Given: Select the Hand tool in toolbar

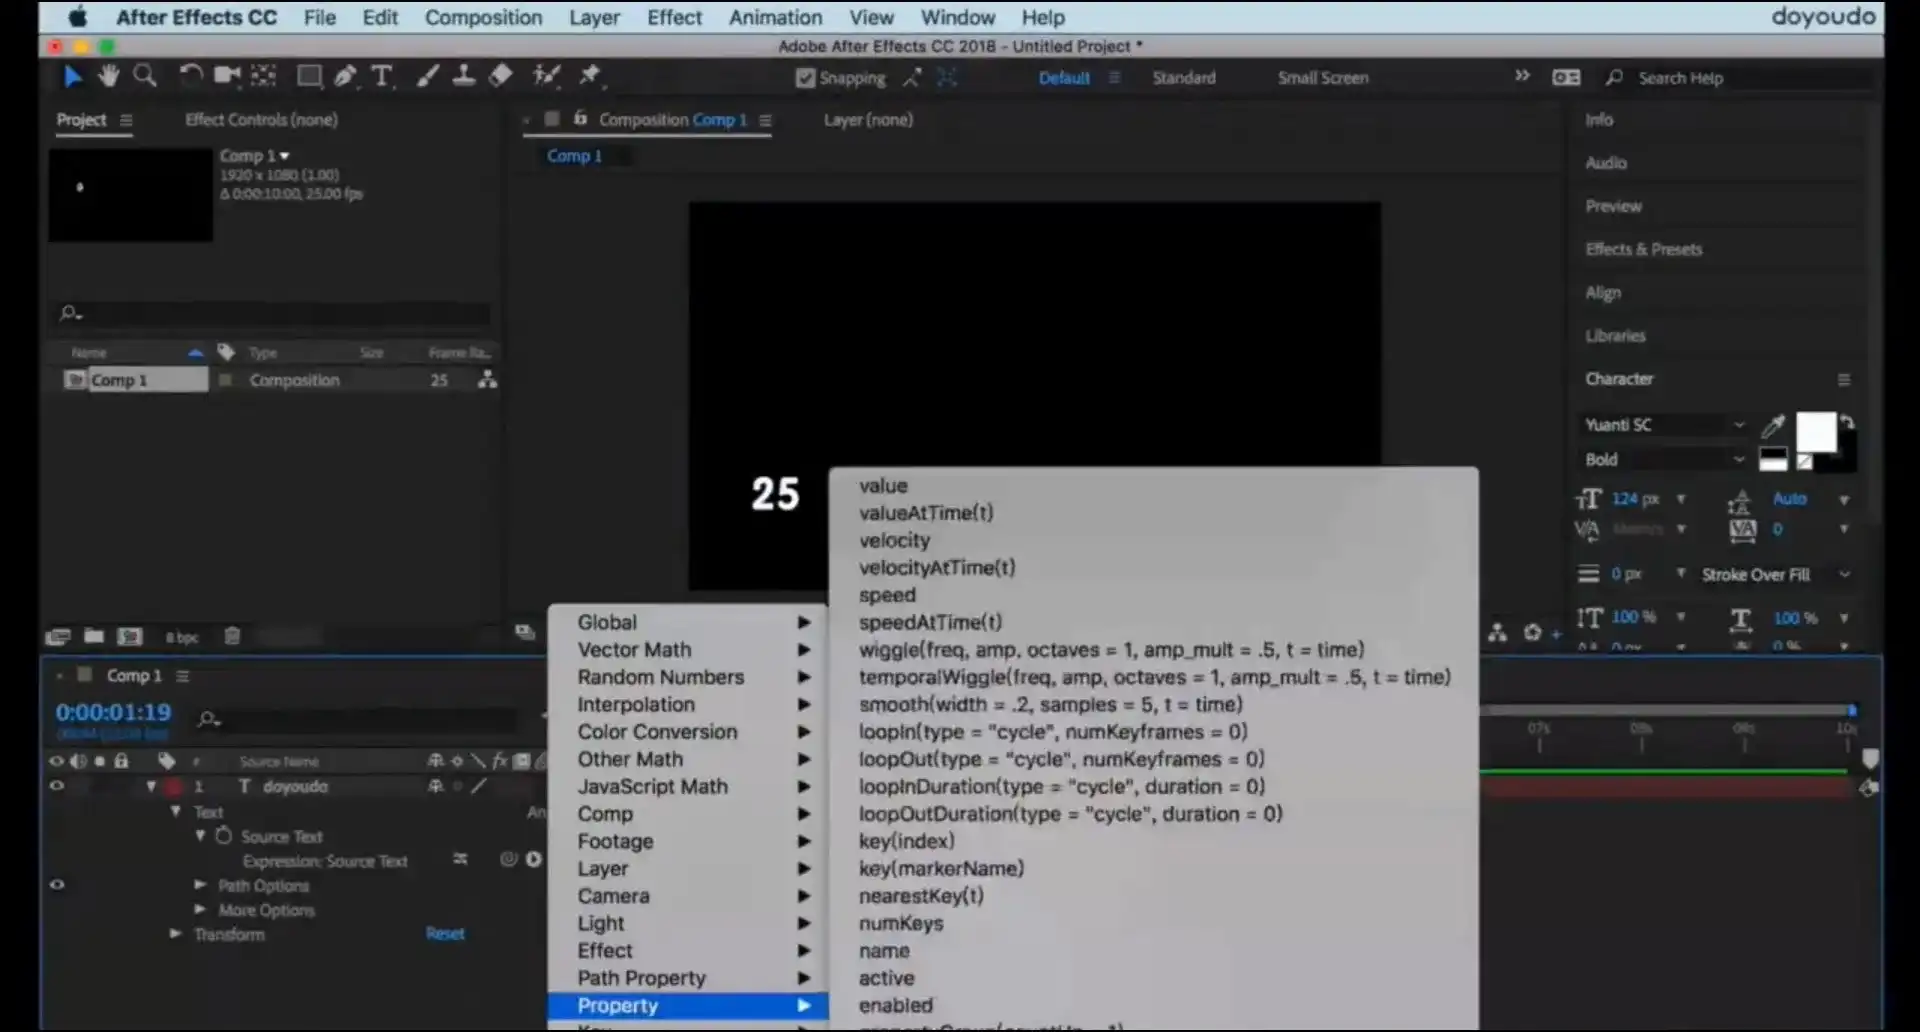Looking at the screenshot, I should 108,76.
